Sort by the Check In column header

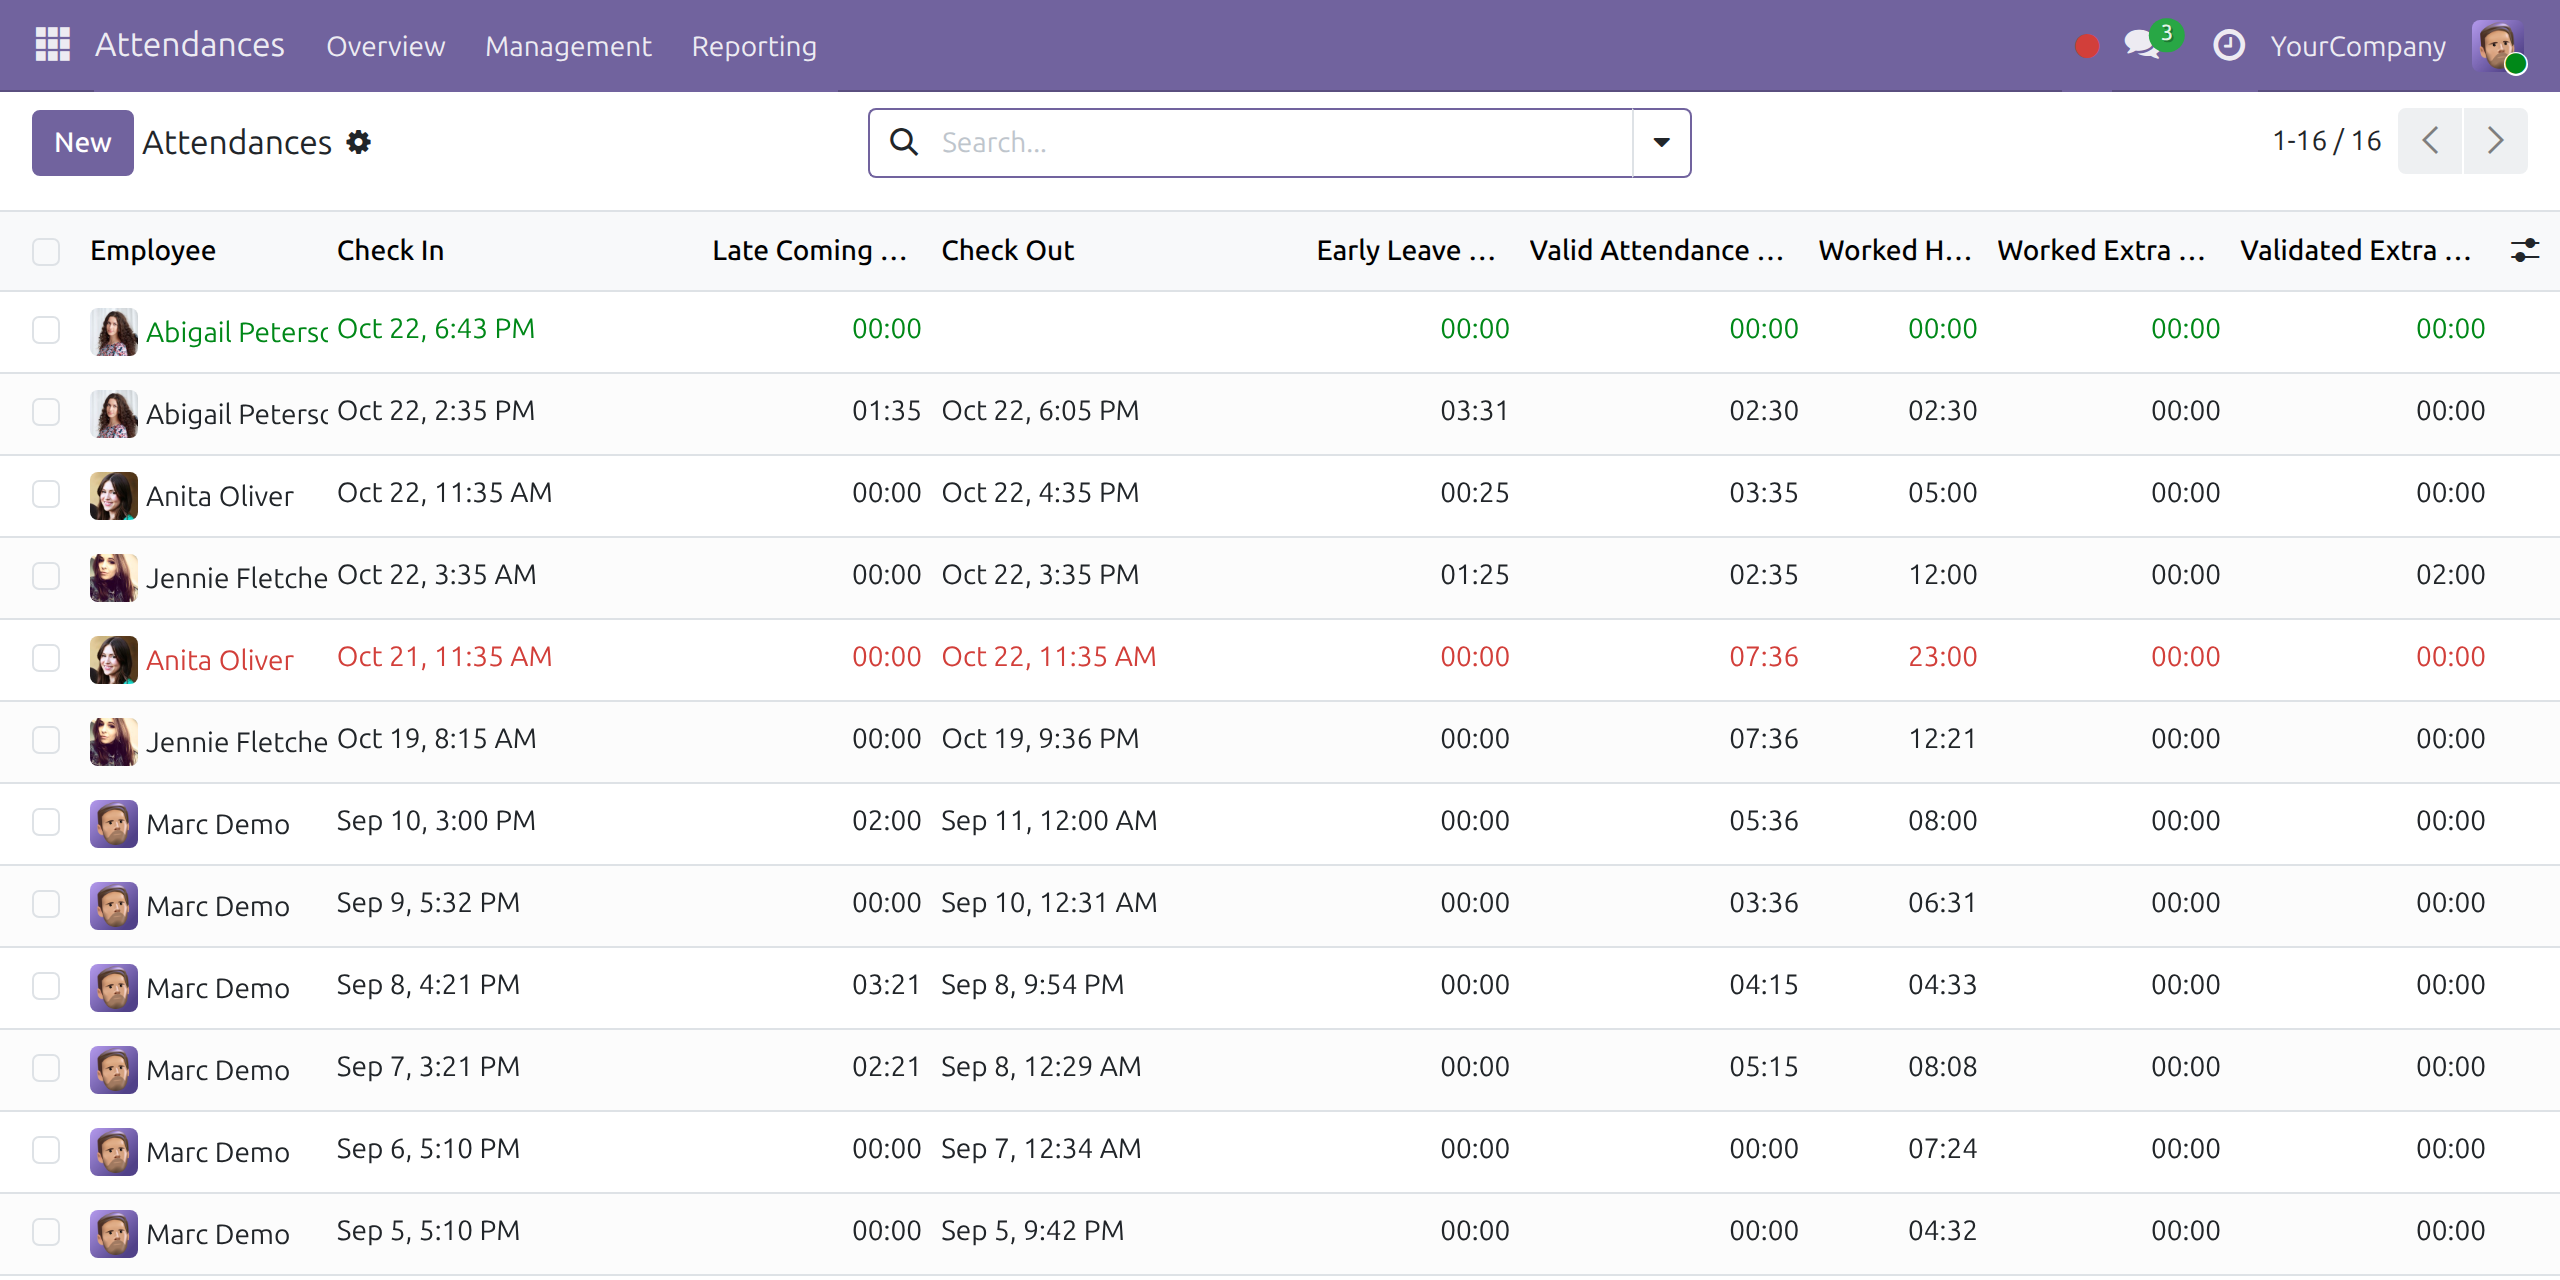(x=390, y=250)
